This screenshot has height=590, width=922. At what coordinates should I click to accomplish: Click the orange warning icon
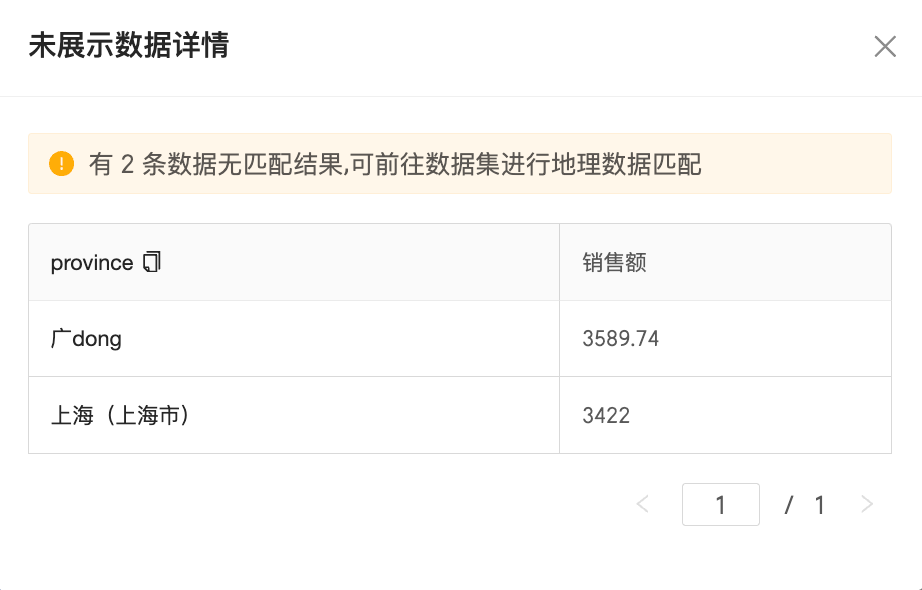click(61, 164)
